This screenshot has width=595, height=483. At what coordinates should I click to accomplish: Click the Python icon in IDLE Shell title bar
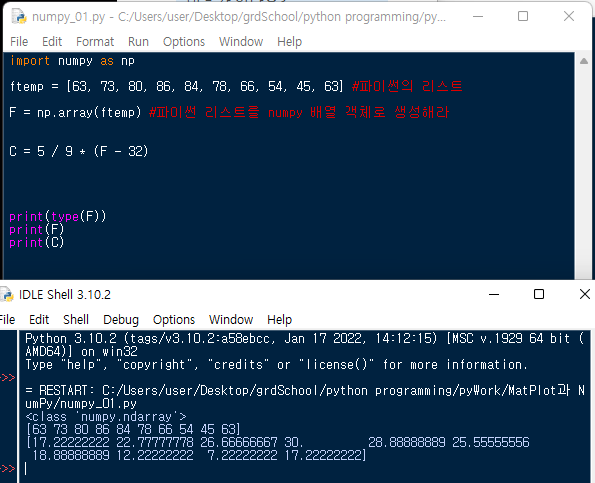tap(6, 295)
